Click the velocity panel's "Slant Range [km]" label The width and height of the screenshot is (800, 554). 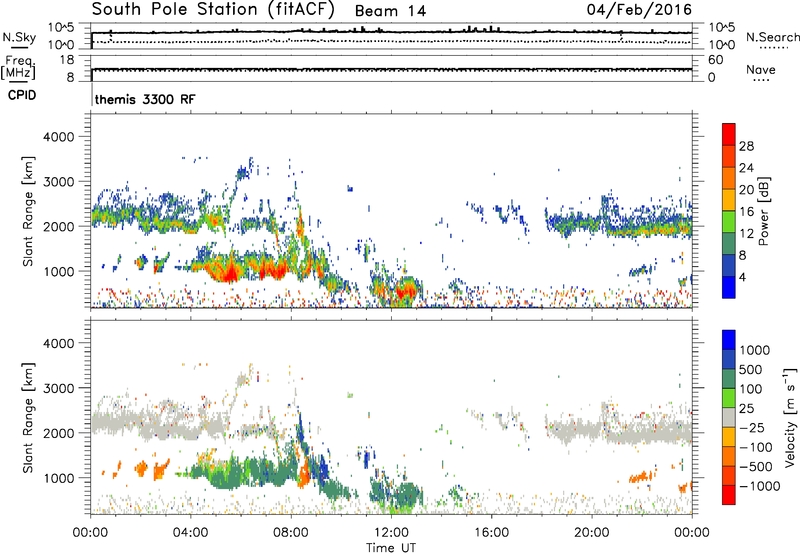pos(28,417)
